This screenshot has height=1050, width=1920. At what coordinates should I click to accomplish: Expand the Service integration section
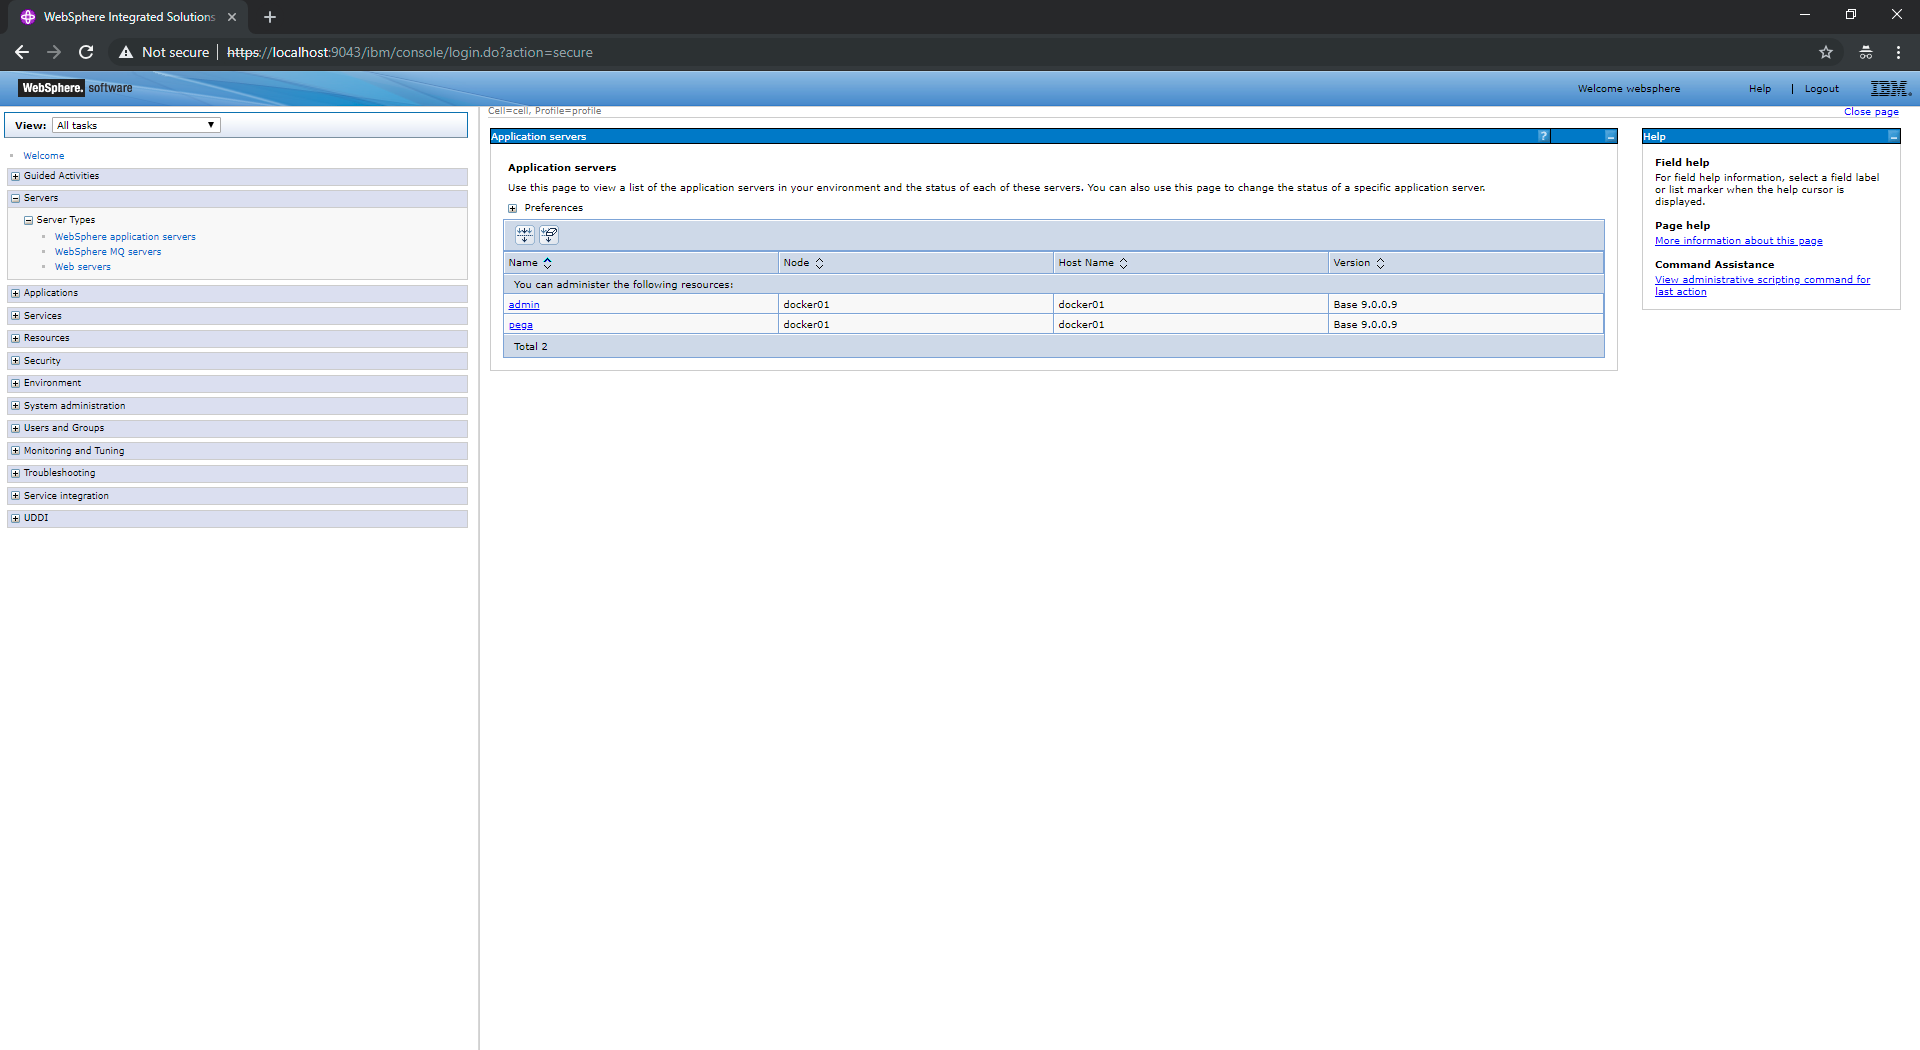15,496
